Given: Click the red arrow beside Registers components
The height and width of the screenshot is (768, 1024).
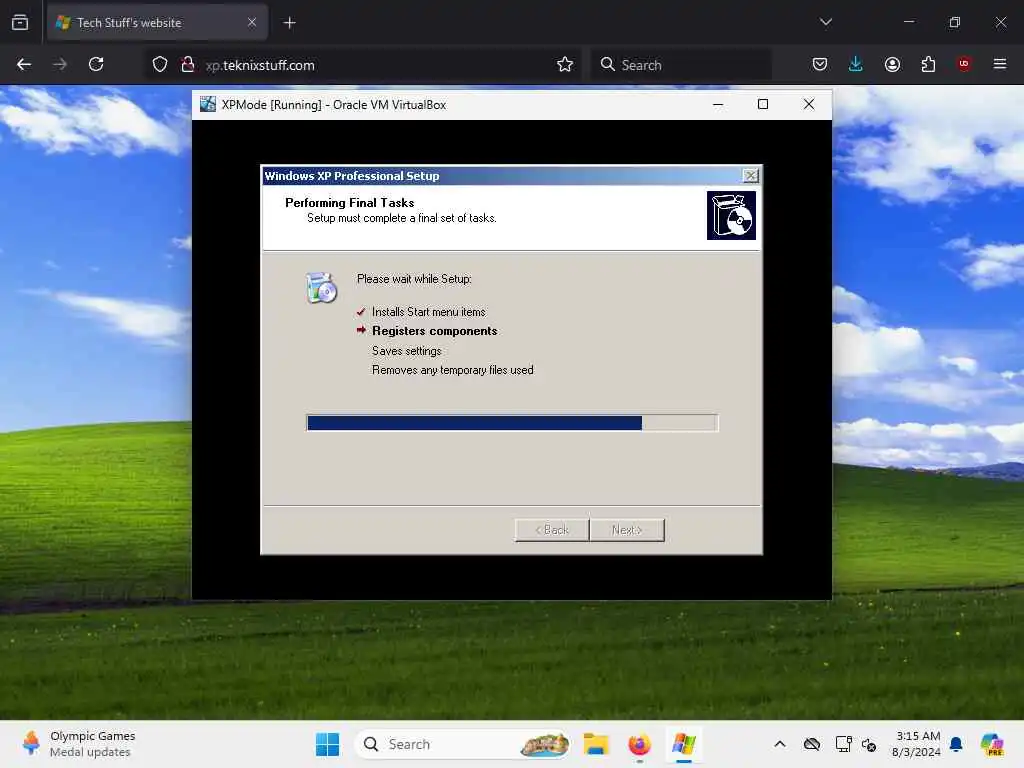Looking at the screenshot, I should tap(361, 330).
